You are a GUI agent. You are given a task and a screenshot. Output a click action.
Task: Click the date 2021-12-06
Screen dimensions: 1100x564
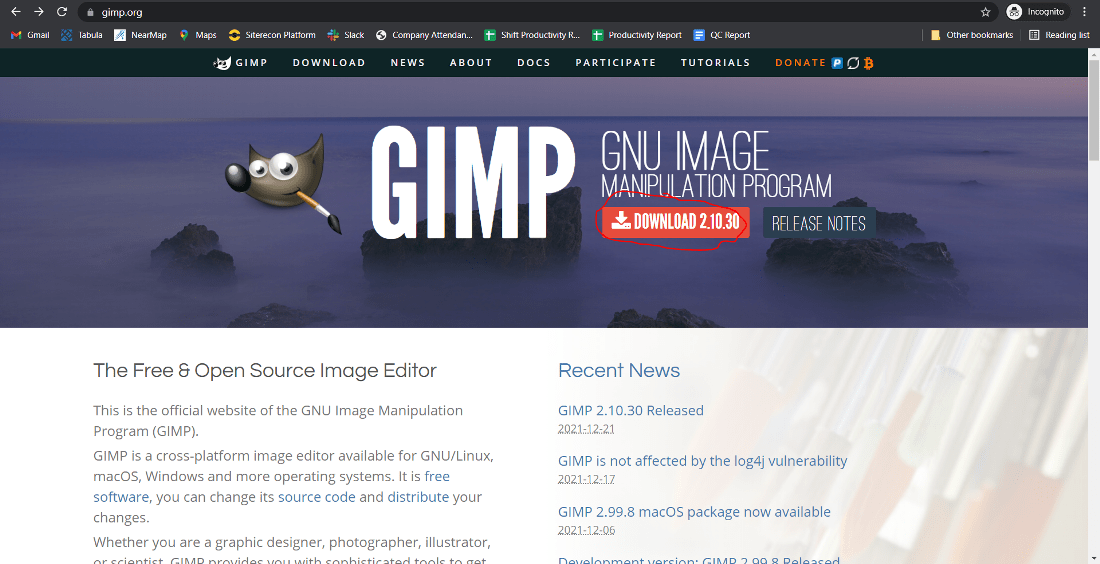[586, 530]
